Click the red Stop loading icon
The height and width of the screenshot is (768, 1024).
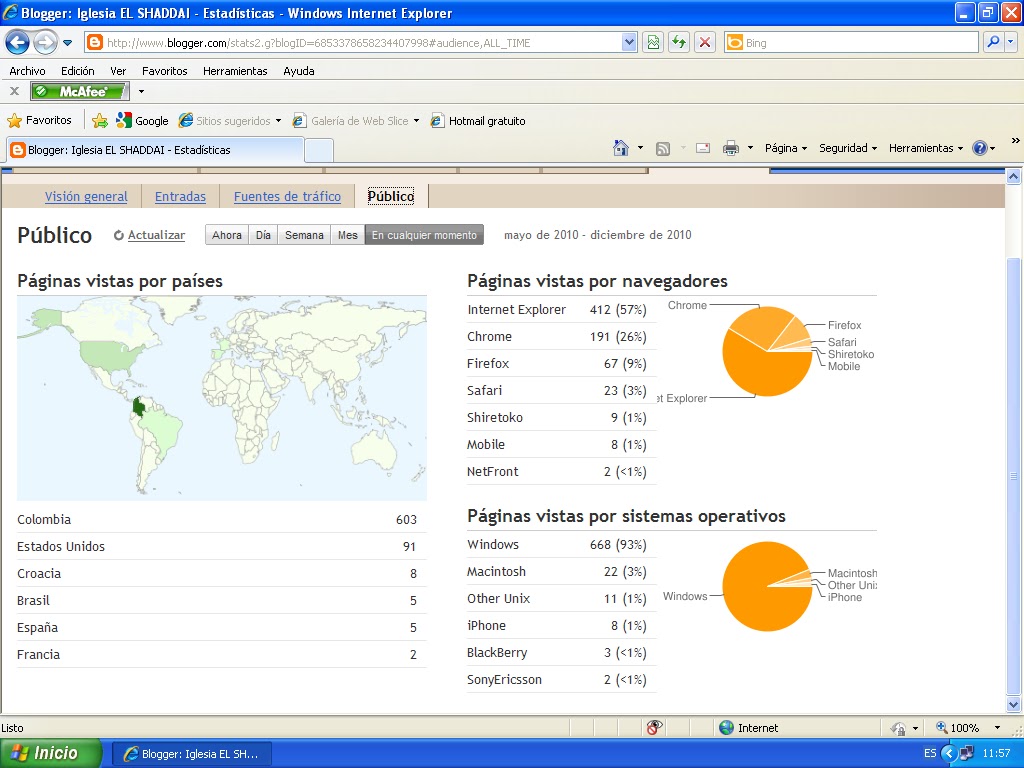tap(705, 42)
